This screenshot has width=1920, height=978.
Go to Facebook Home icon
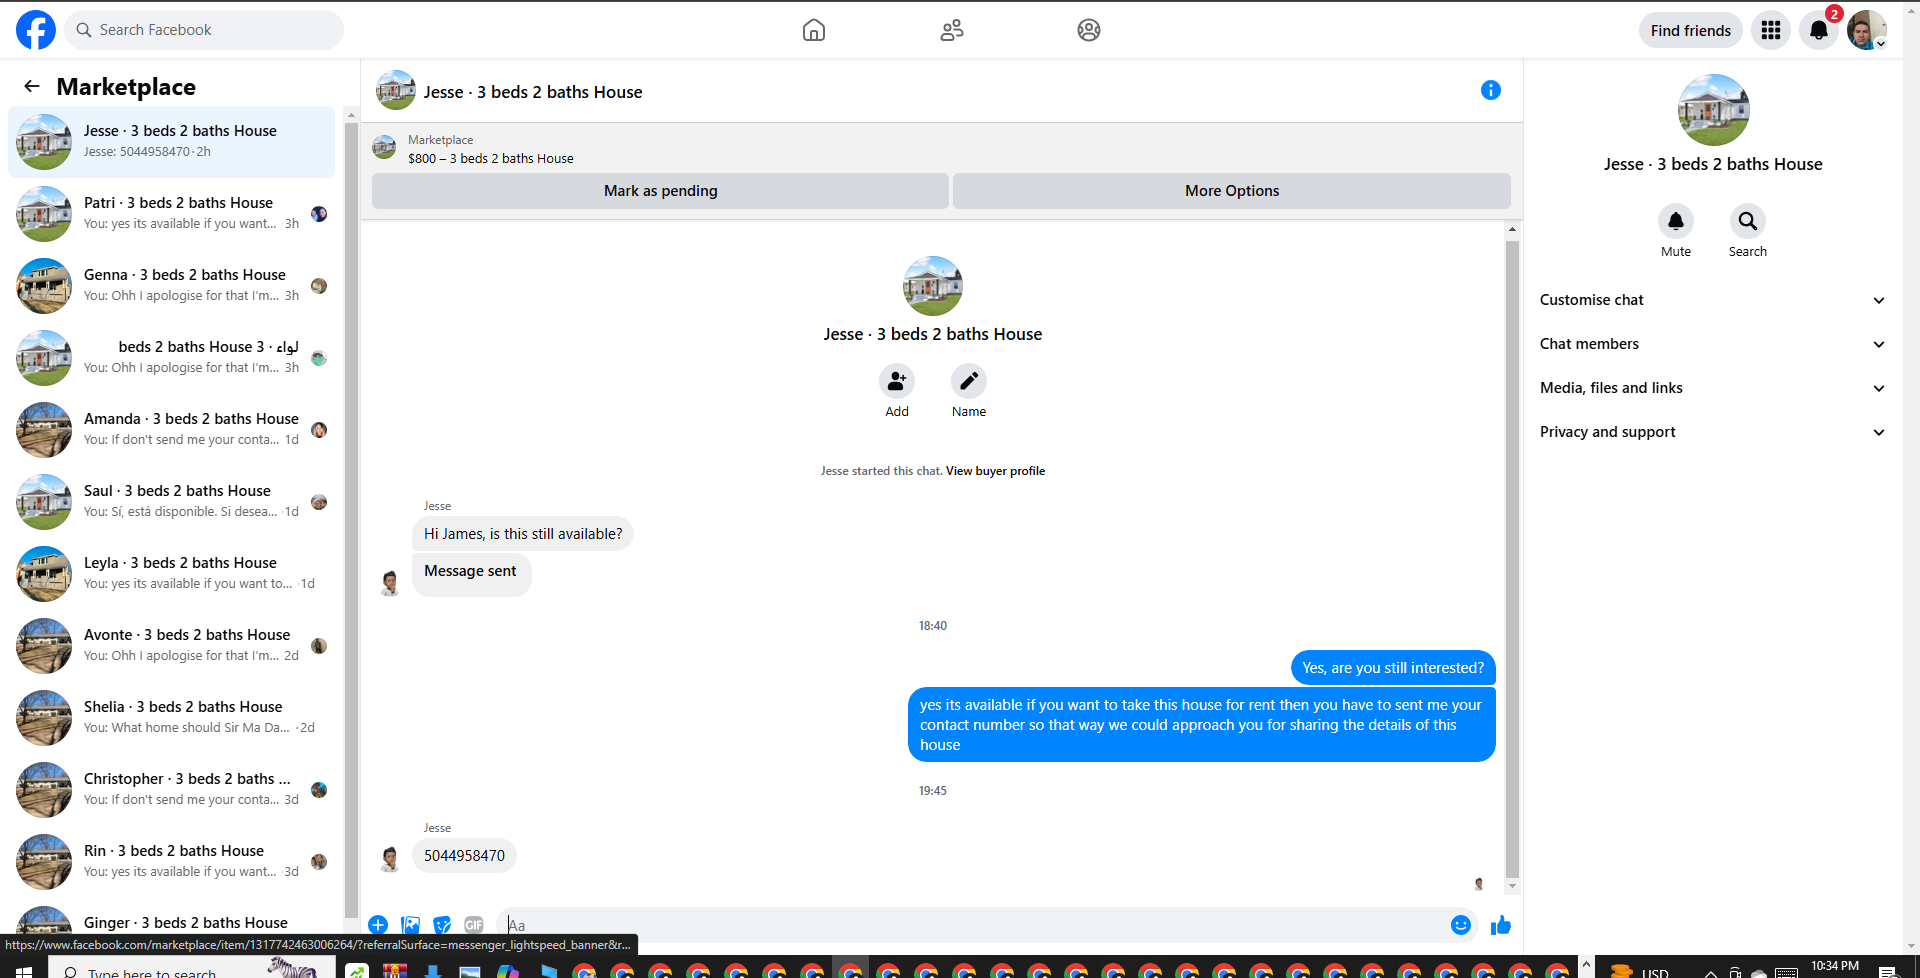814,30
